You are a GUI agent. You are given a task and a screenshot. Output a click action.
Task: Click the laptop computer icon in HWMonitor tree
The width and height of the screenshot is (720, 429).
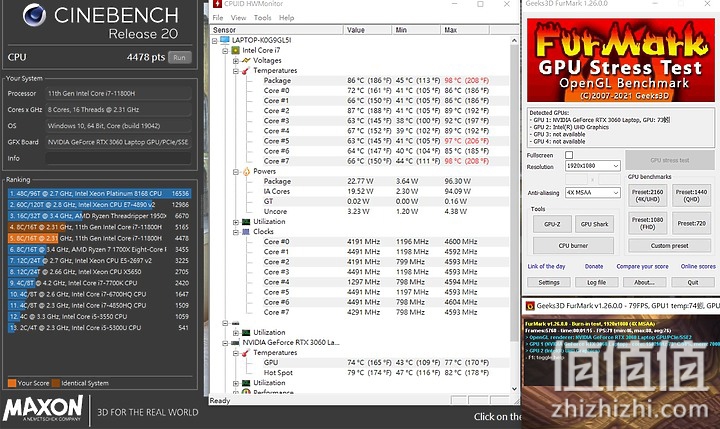tap(225, 40)
